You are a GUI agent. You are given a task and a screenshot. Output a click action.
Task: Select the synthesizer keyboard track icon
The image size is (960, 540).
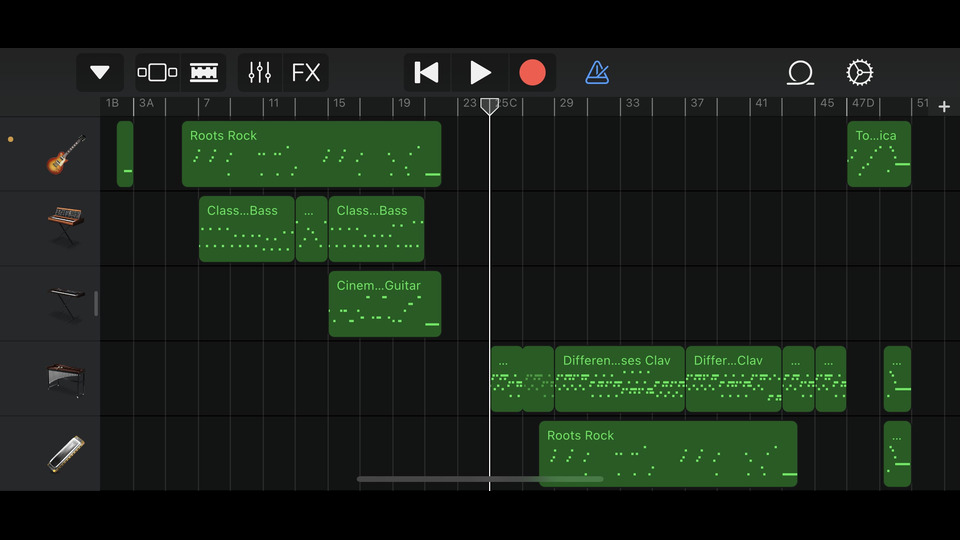(66, 228)
